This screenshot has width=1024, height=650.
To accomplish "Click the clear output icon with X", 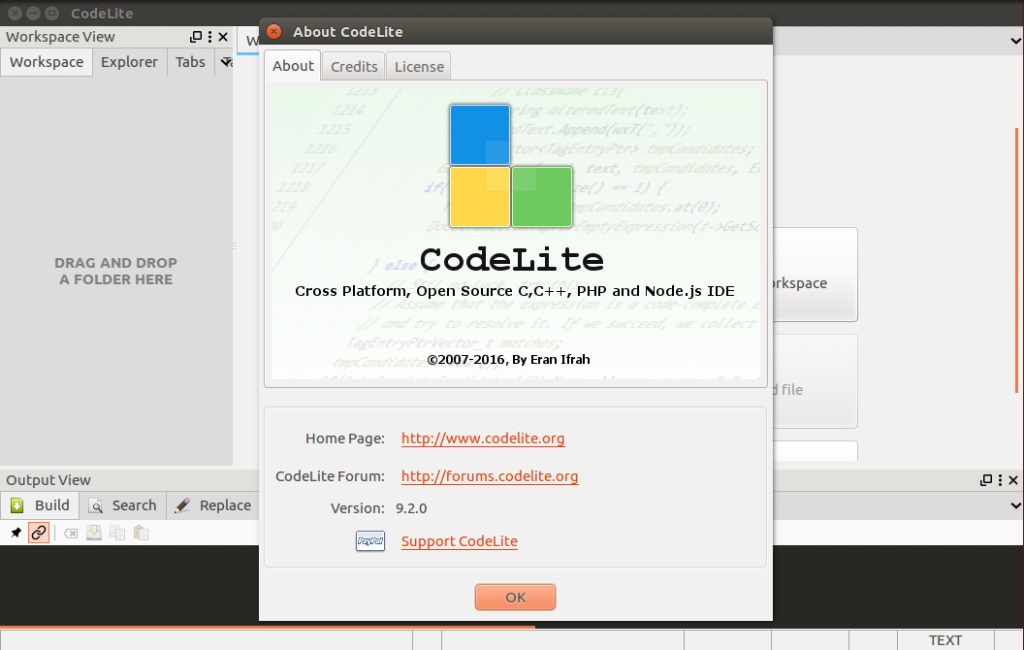I will coord(71,534).
